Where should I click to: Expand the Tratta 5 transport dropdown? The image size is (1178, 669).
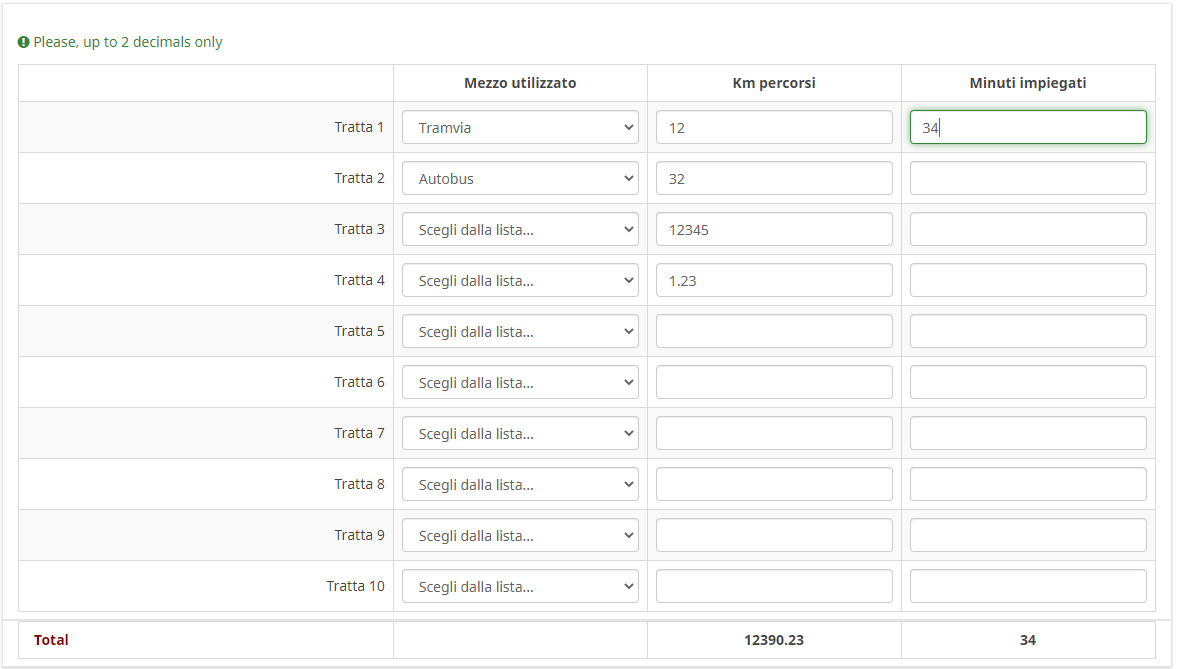[520, 331]
